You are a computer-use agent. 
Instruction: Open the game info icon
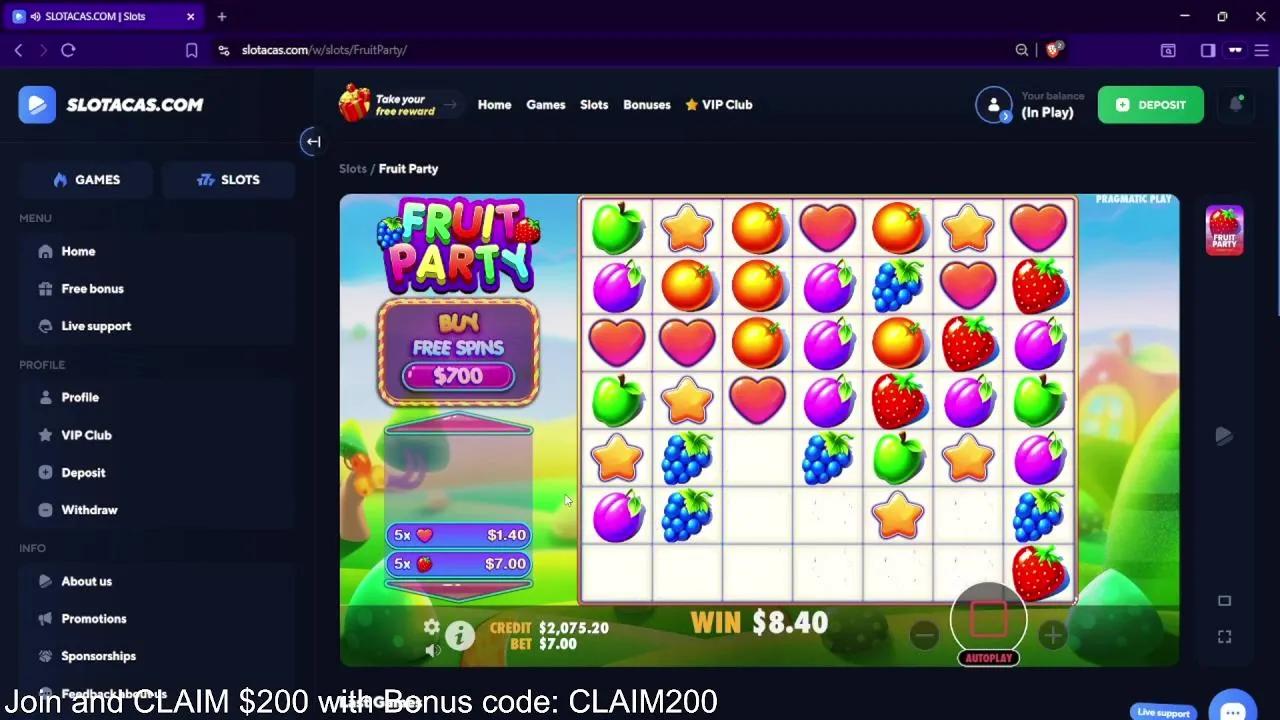460,635
